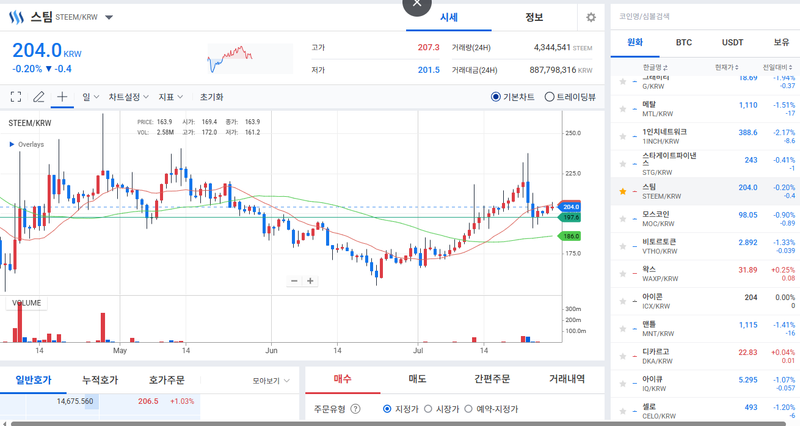Screen dimensions: 800x426
Task: Open the 매도 sell tab
Action: click(x=417, y=379)
